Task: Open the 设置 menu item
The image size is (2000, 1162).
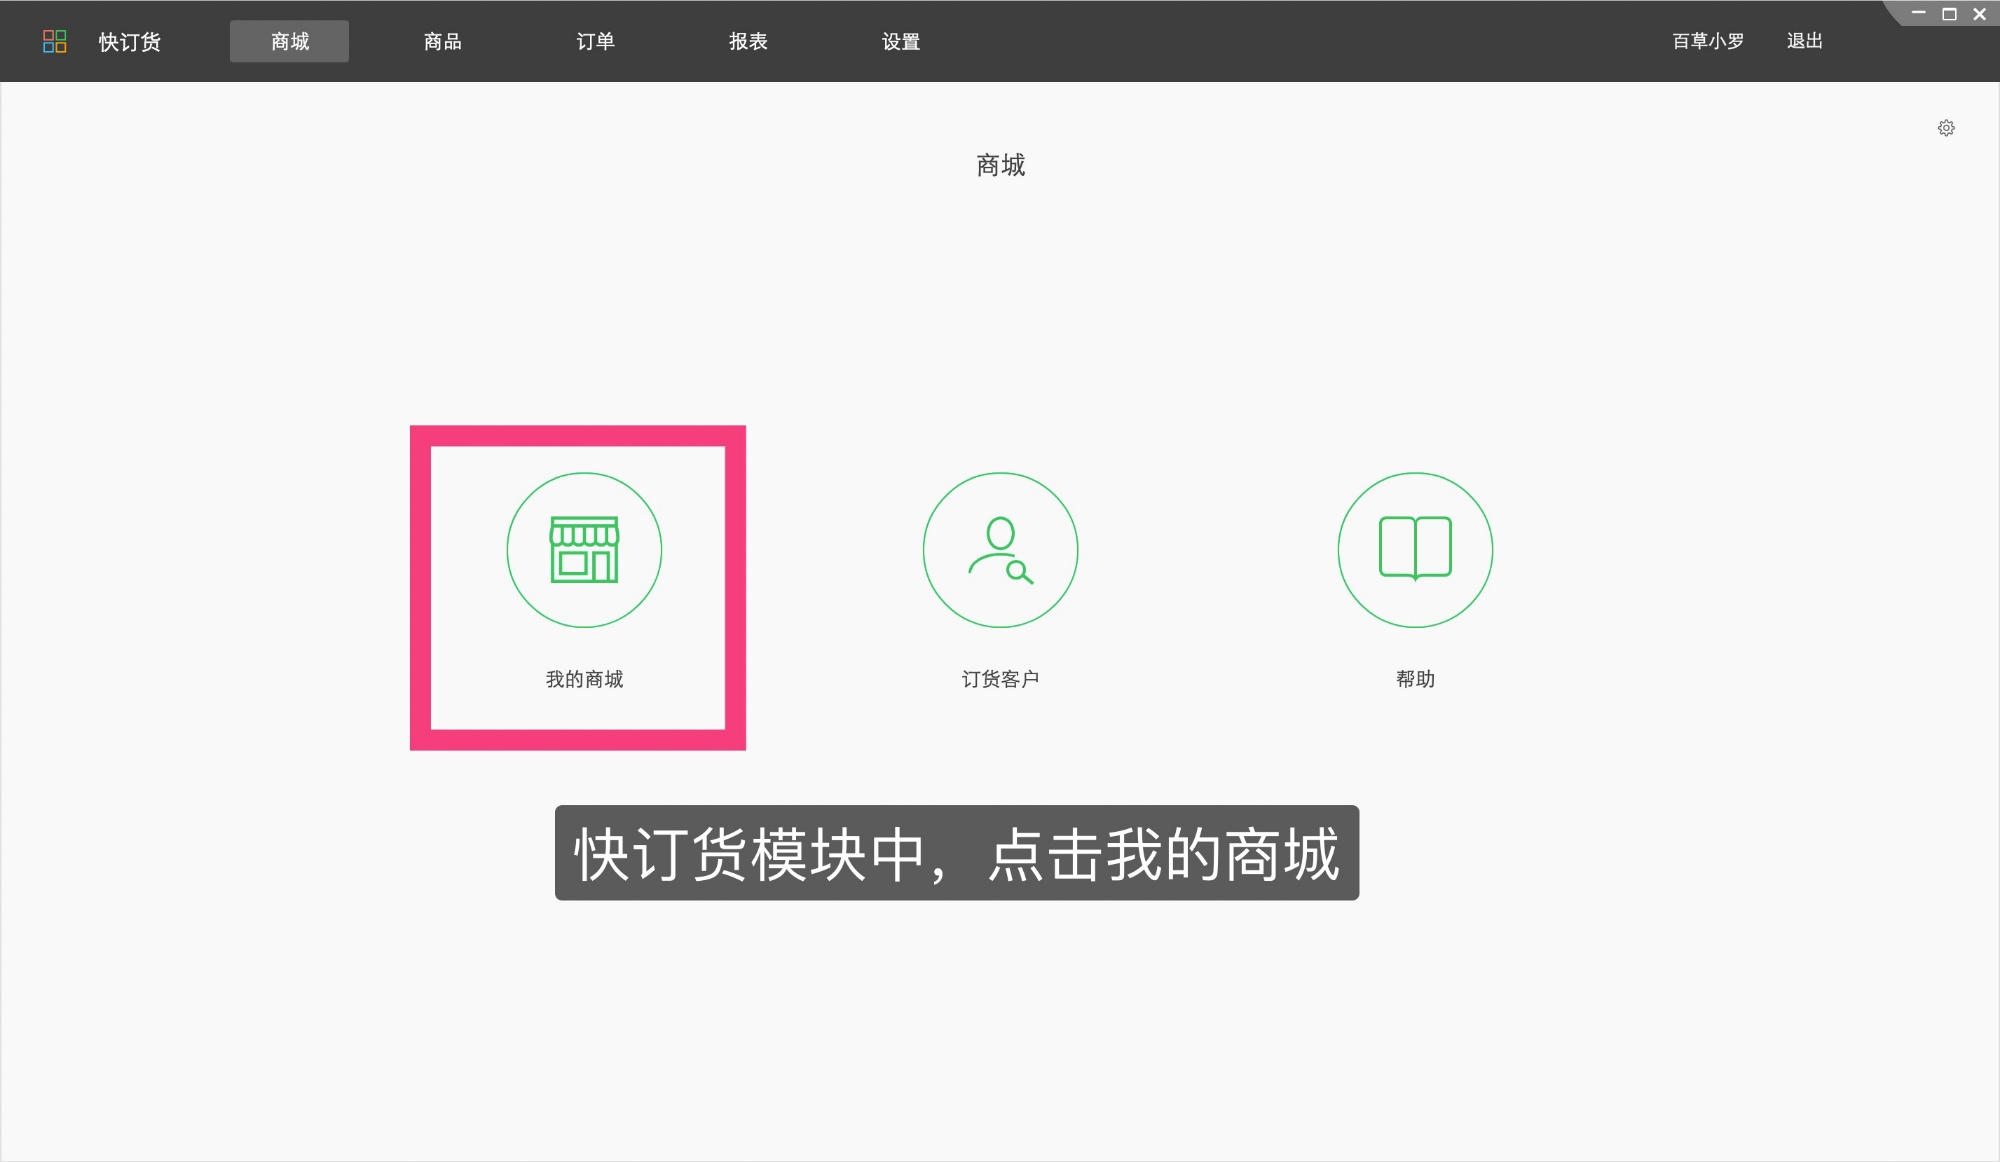Action: tap(899, 41)
